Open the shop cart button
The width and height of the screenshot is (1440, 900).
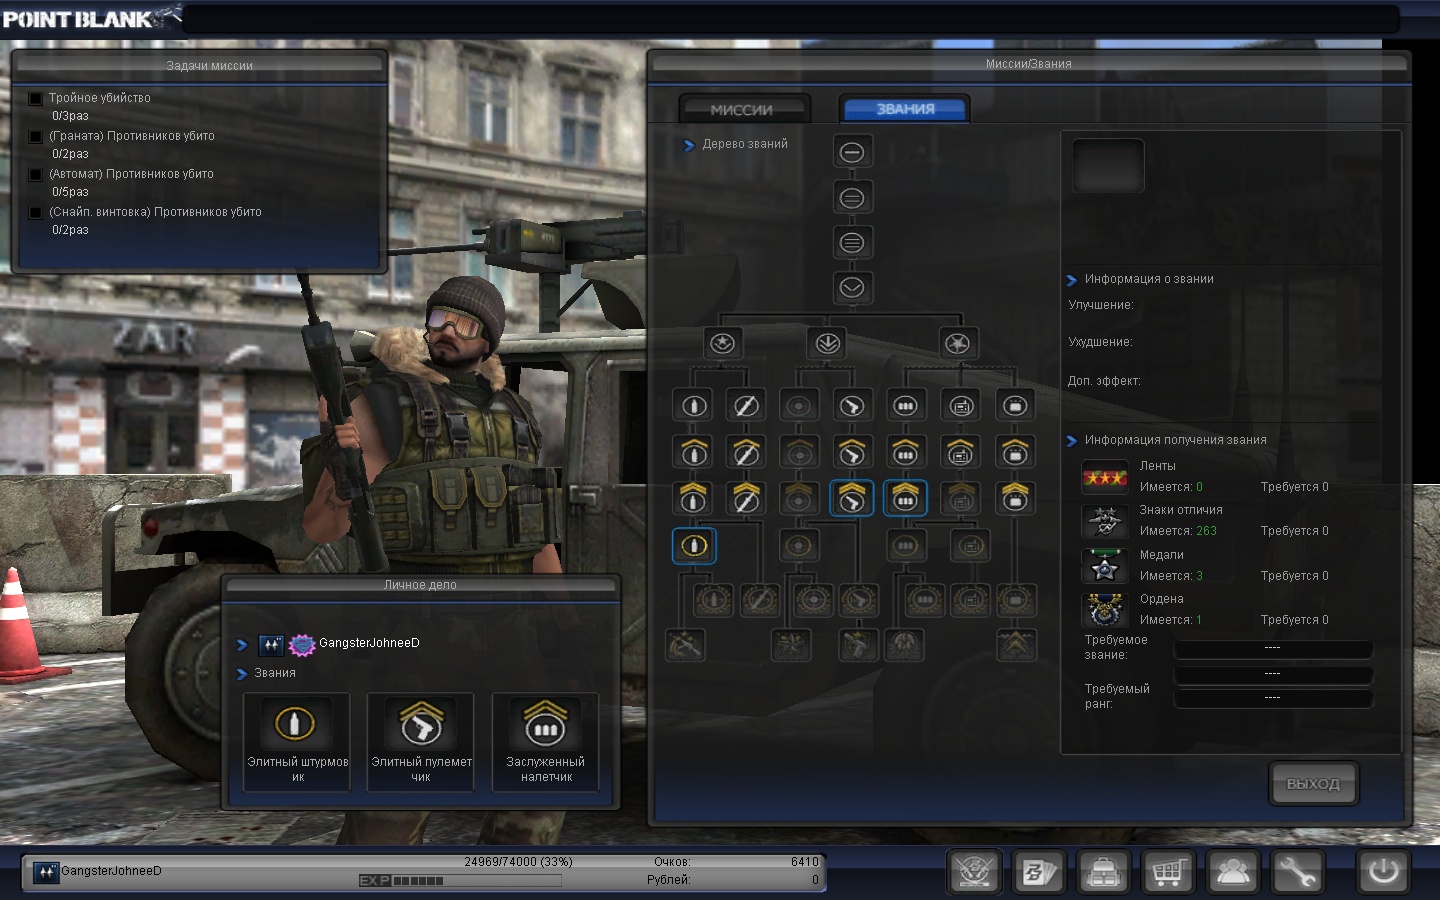pyautogui.click(x=1168, y=872)
